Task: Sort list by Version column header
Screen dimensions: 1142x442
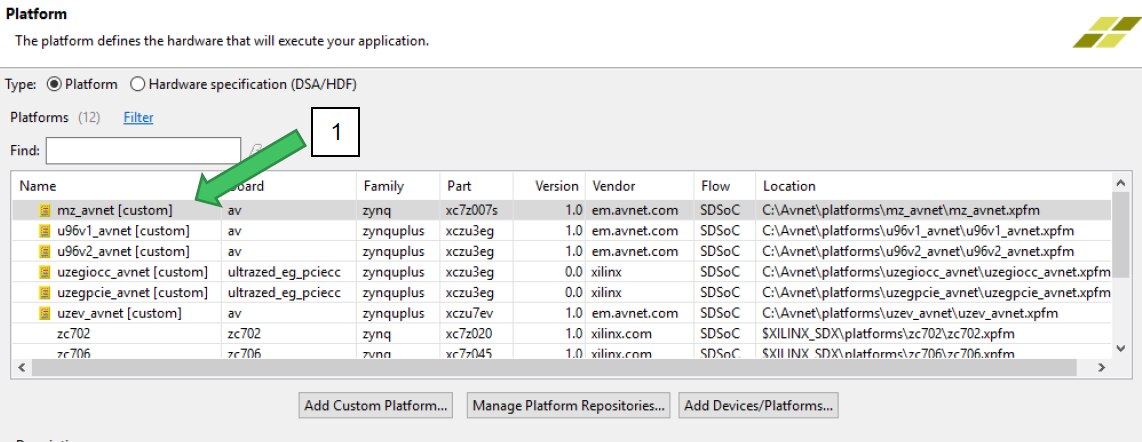Action: pos(556,186)
